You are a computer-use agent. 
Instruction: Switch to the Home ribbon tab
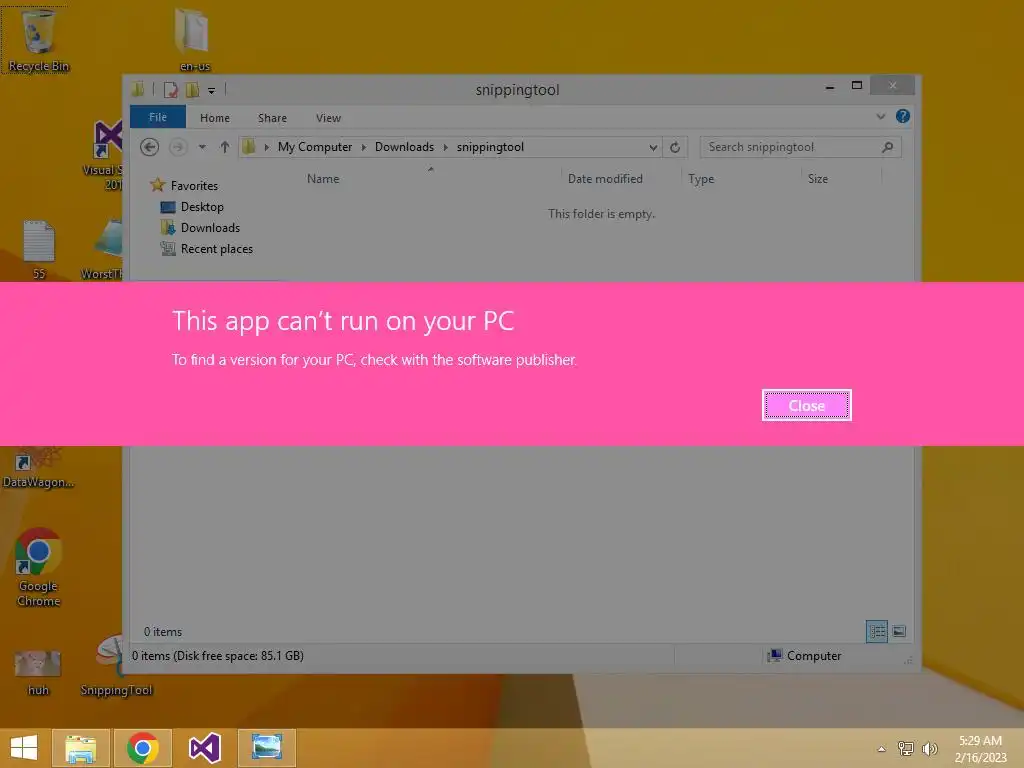click(215, 118)
